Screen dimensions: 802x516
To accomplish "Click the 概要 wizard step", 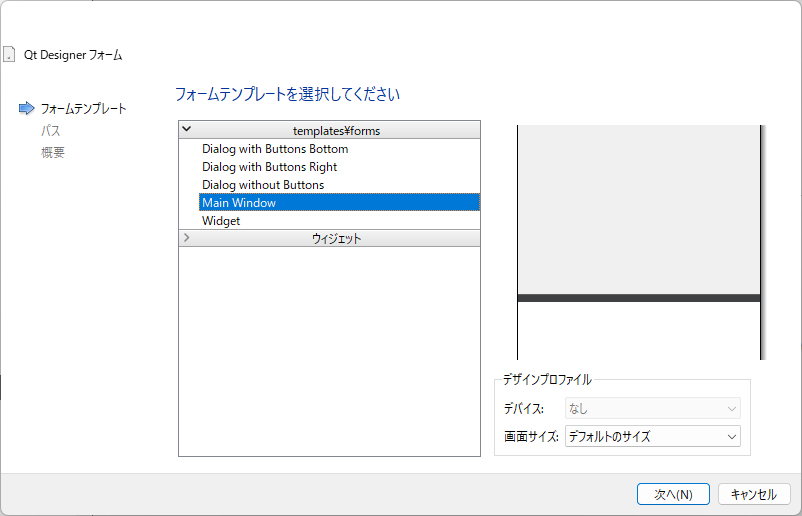I will 53,152.
